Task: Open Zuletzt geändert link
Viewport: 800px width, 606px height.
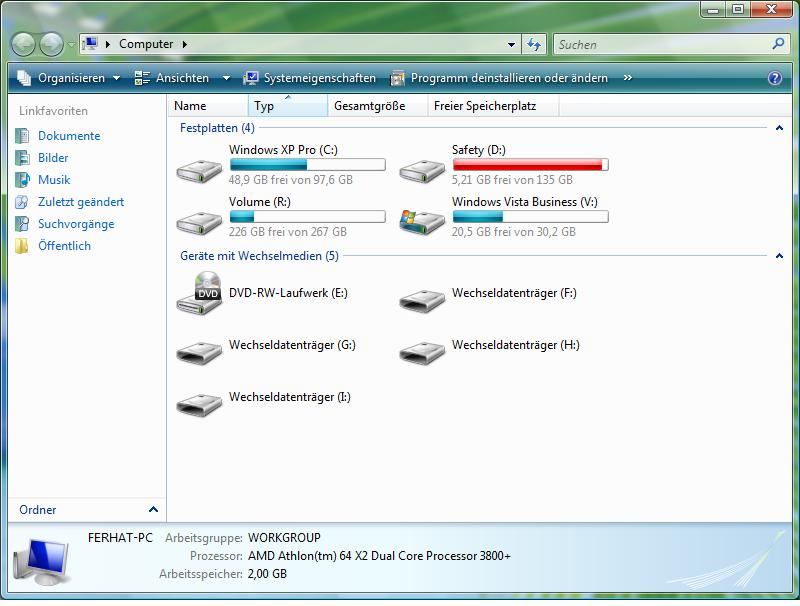Action: click(81, 202)
